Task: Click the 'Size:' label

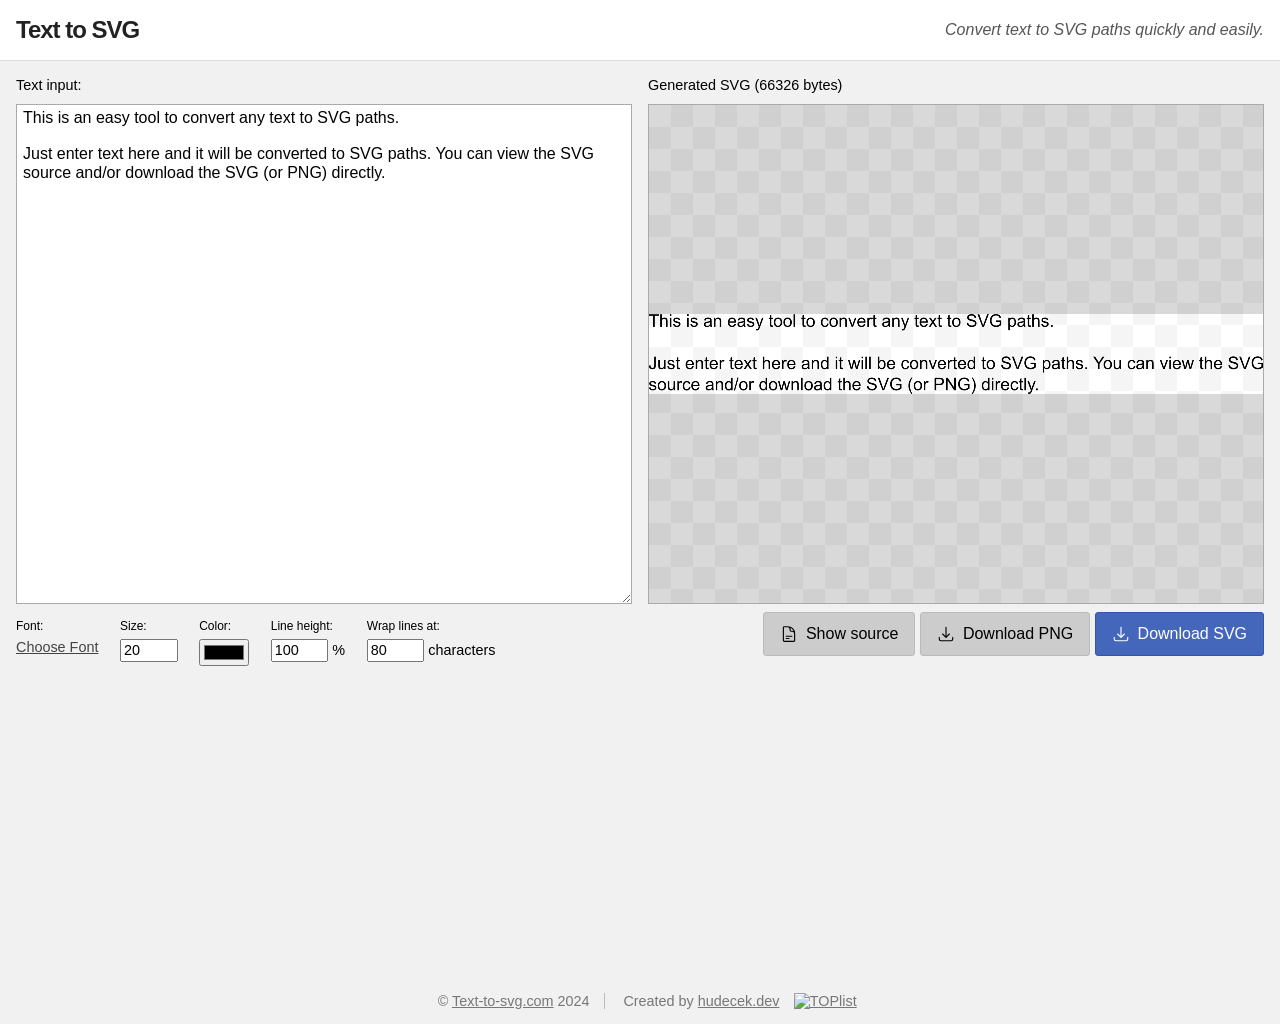Action: (x=133, y=626)
